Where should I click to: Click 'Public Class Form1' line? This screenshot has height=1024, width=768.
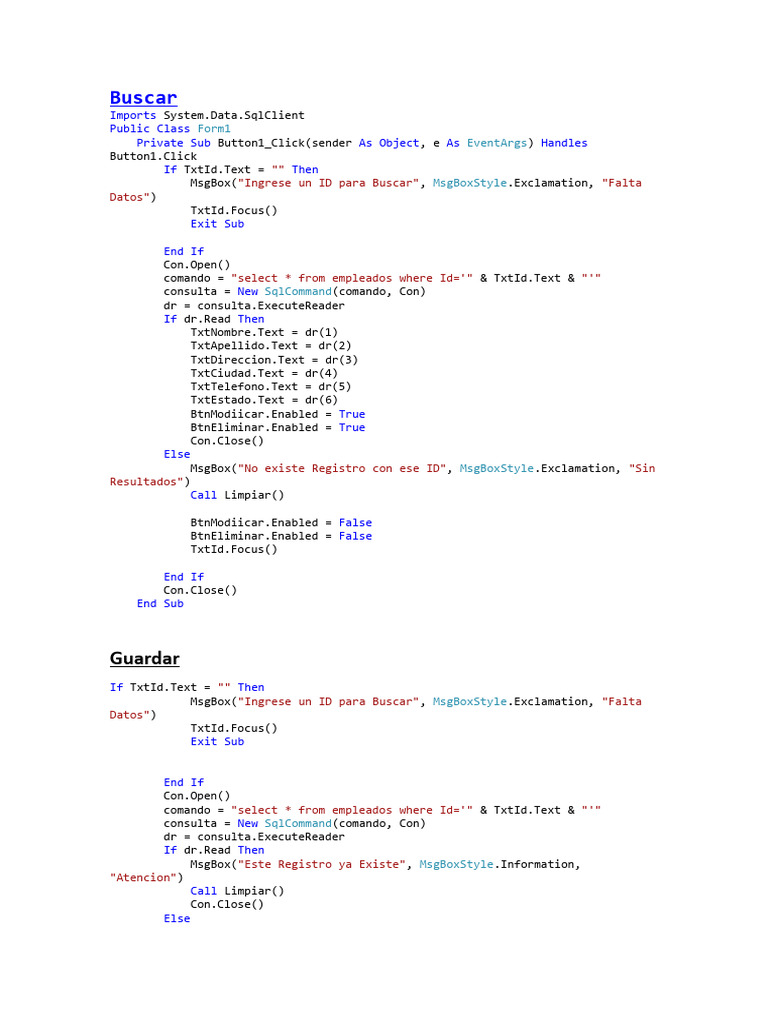tap(170, 129)
